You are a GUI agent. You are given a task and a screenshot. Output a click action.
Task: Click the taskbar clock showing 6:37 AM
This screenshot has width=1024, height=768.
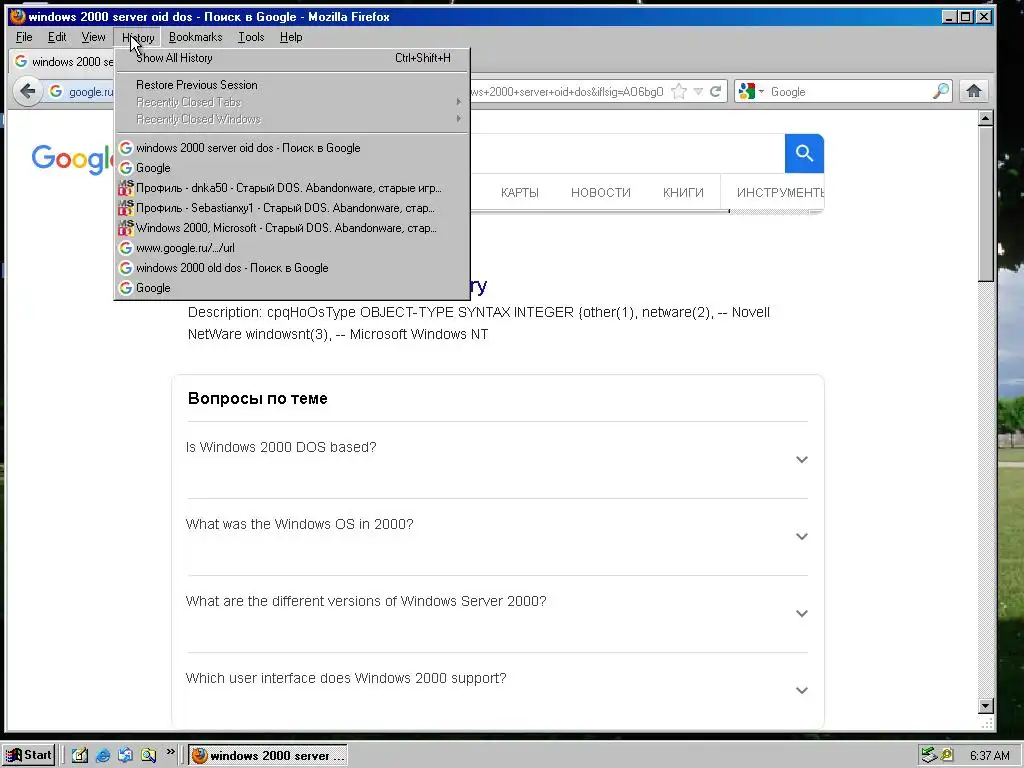pos(989,756)
